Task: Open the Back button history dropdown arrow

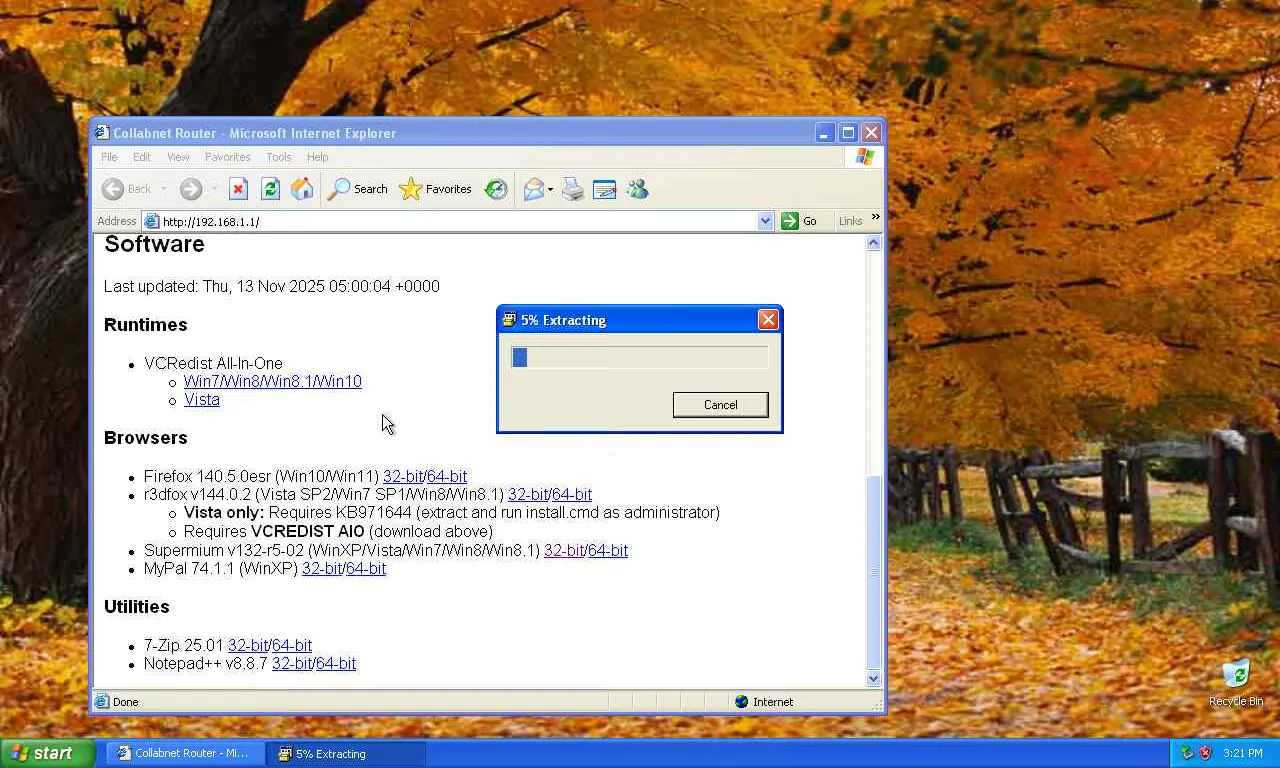Action: 163,189
